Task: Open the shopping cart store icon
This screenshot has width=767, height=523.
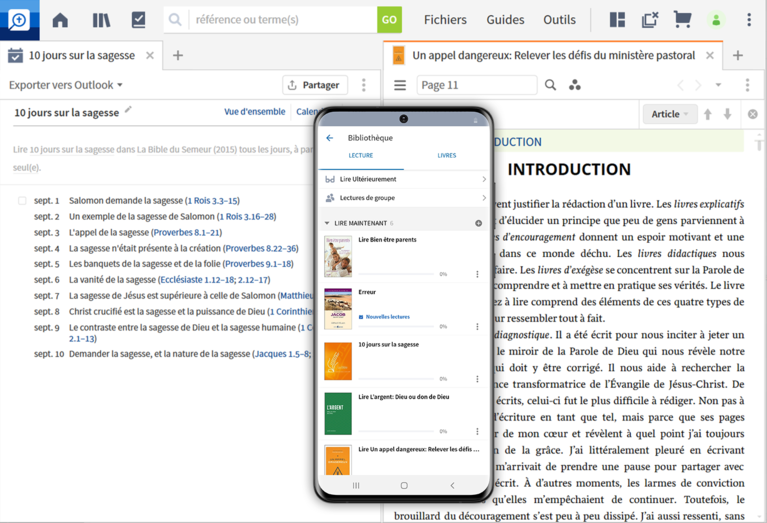Action: (x=682, y=20)
